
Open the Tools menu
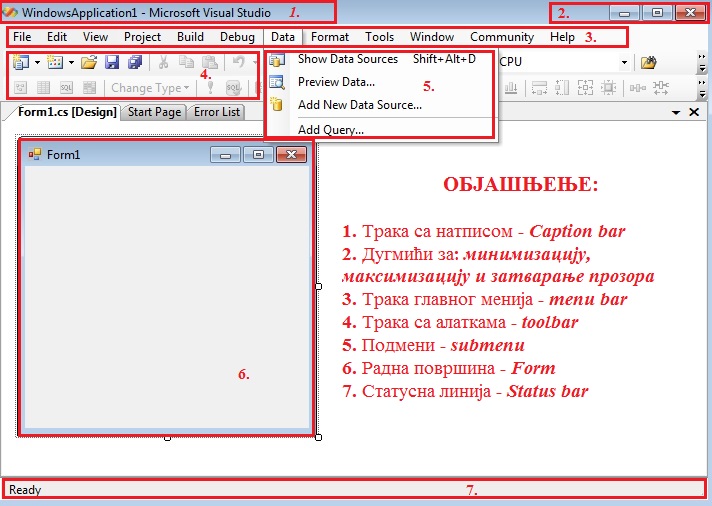[x=380, y=37]
